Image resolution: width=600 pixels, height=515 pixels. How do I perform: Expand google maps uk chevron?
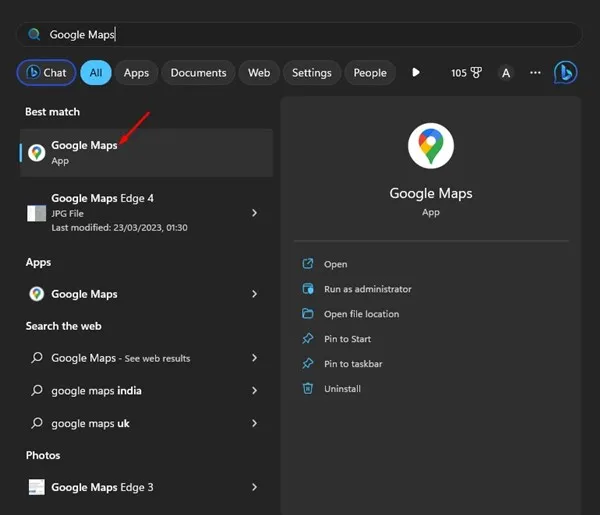(x=254, y=423)
